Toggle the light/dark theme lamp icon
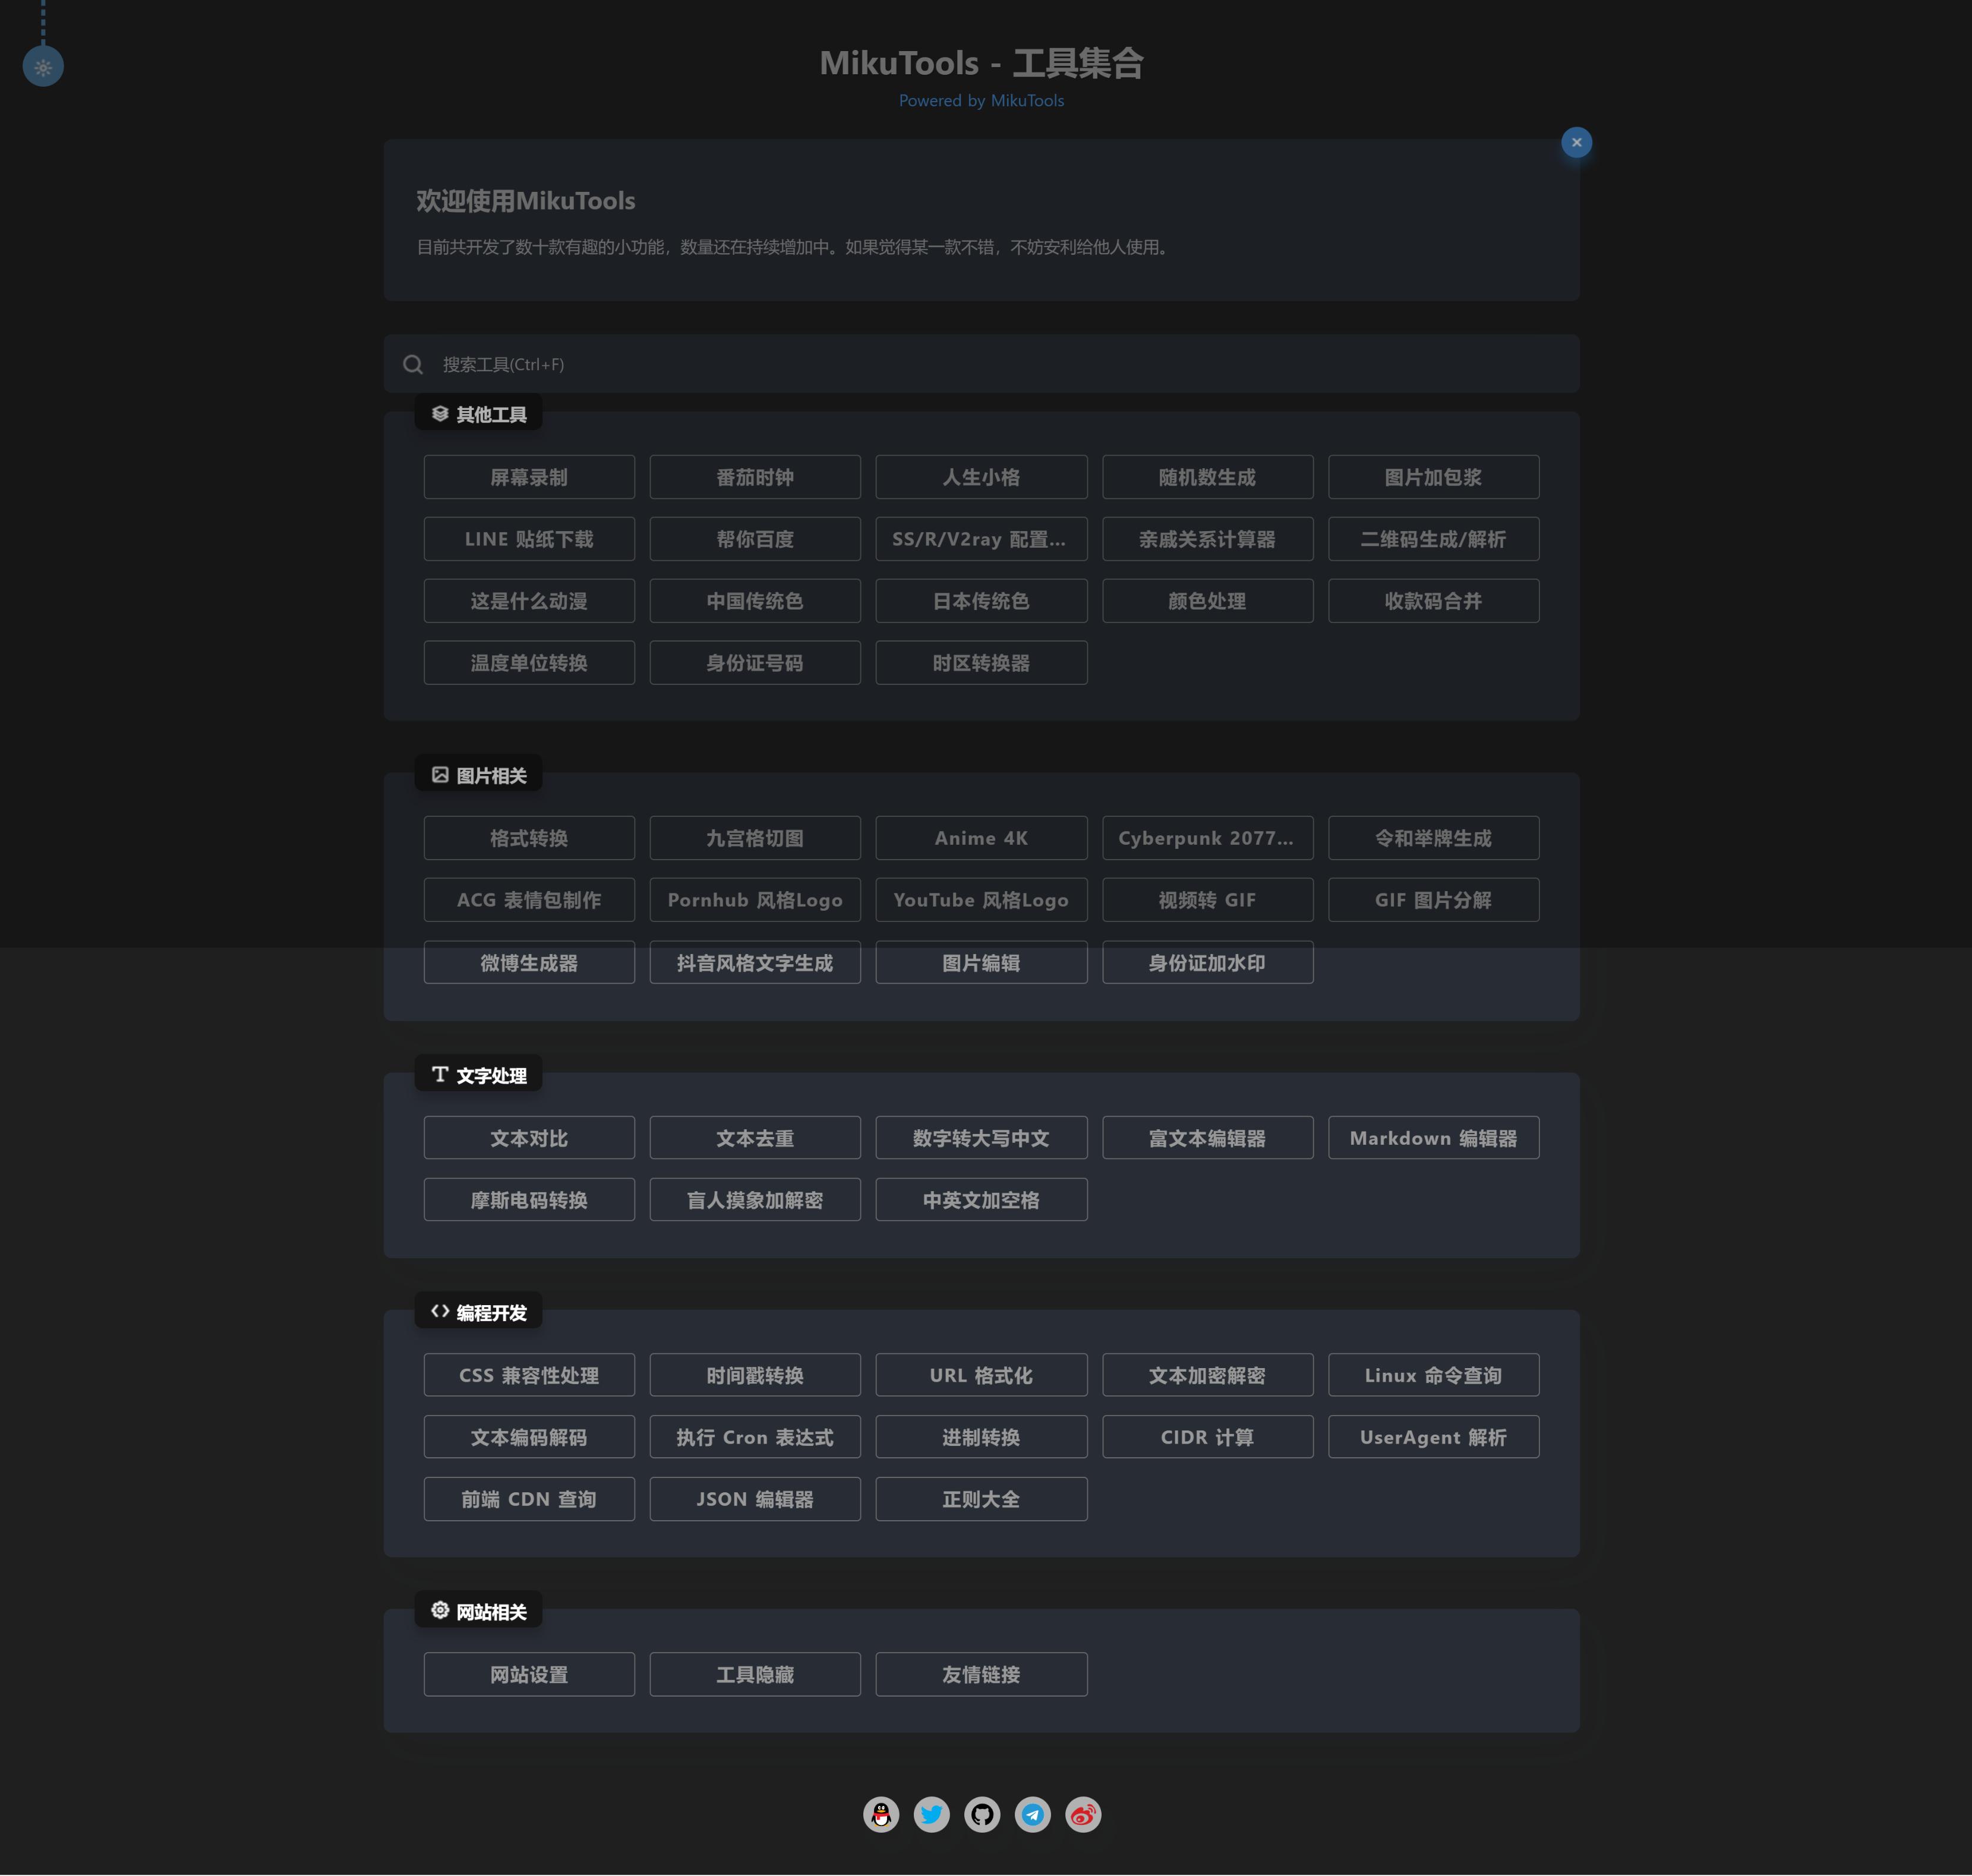Screen dimensions: 1972x1876 pyautogui.click(x=43, y=67)
